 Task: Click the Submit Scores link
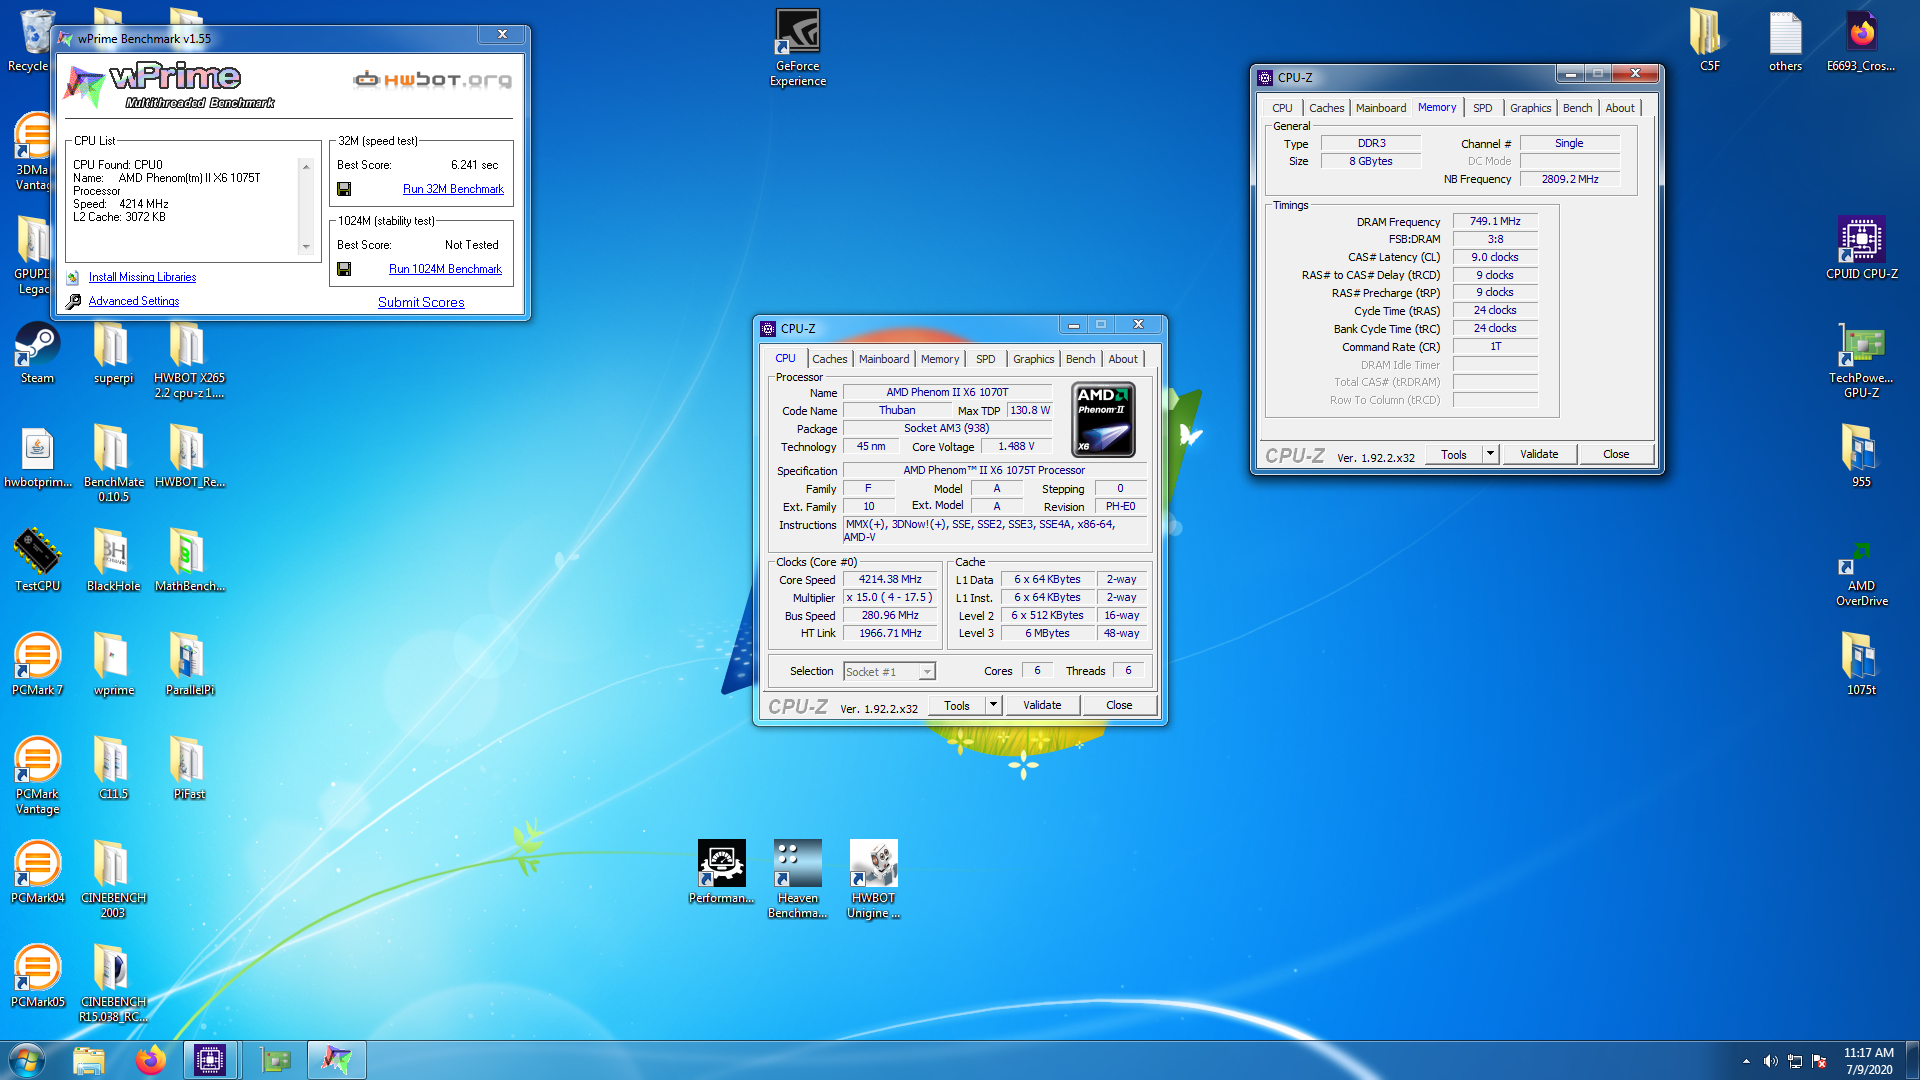421,302
